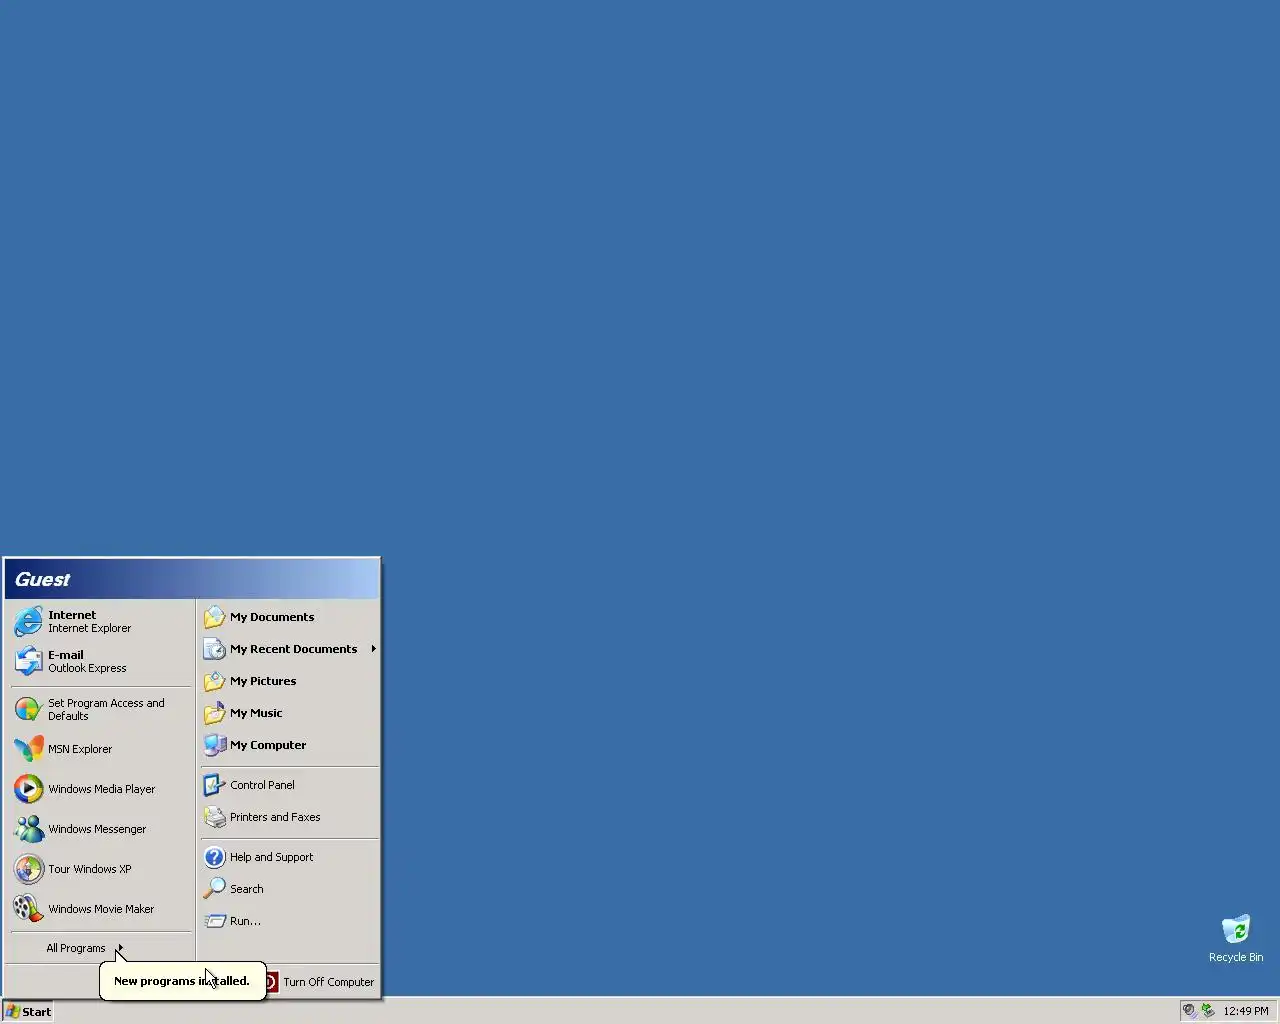Click the Safely Remove Hardware tray icon
Image resolution: width=1280 pixels, height=1024 pixels.
tap(1208, 1011)
